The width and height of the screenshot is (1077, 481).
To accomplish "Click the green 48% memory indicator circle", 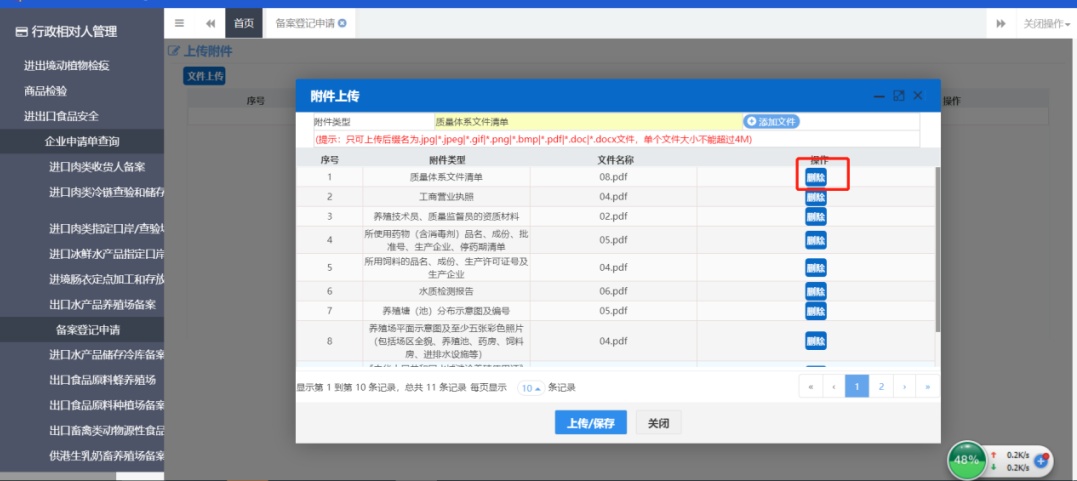I will (x=966, y=460).
